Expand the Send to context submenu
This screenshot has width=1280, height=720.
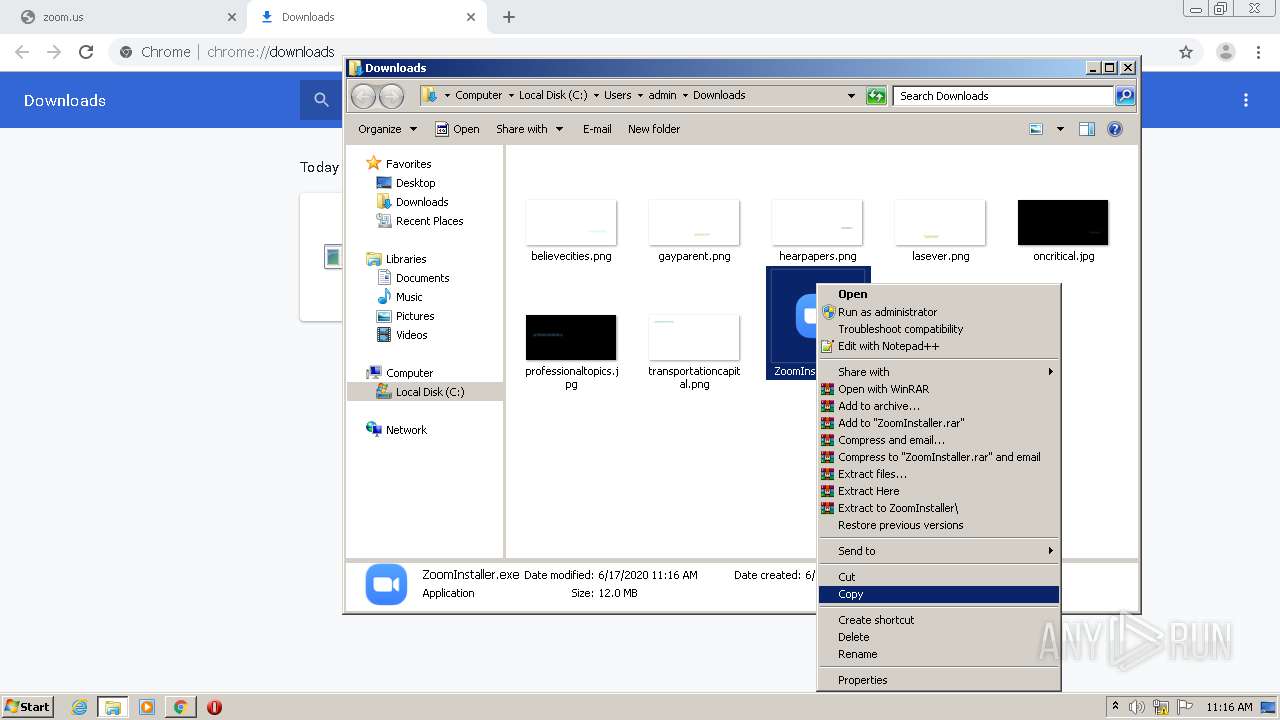point(939,551)
